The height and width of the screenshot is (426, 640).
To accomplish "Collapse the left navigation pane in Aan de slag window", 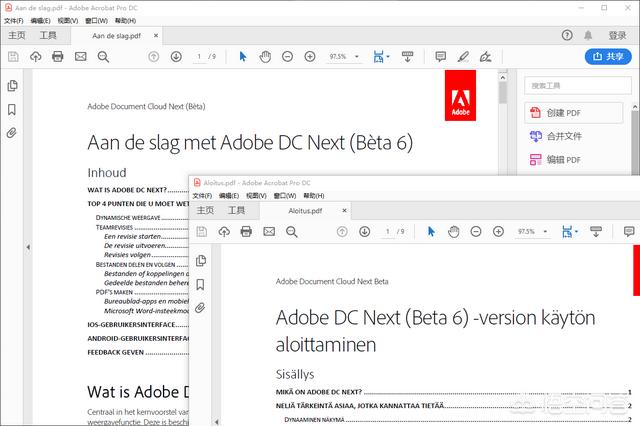I will (28, 247).
